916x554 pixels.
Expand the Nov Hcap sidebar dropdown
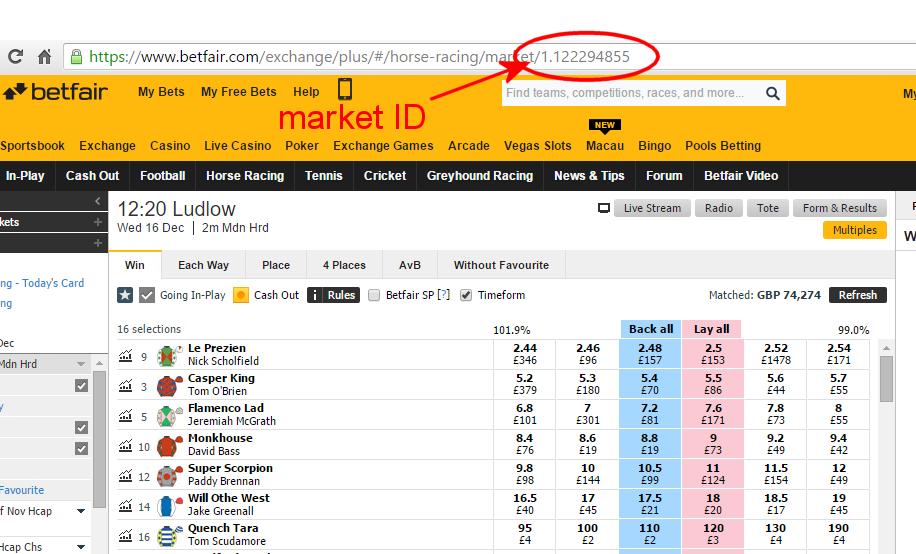[x=81, y=511]
